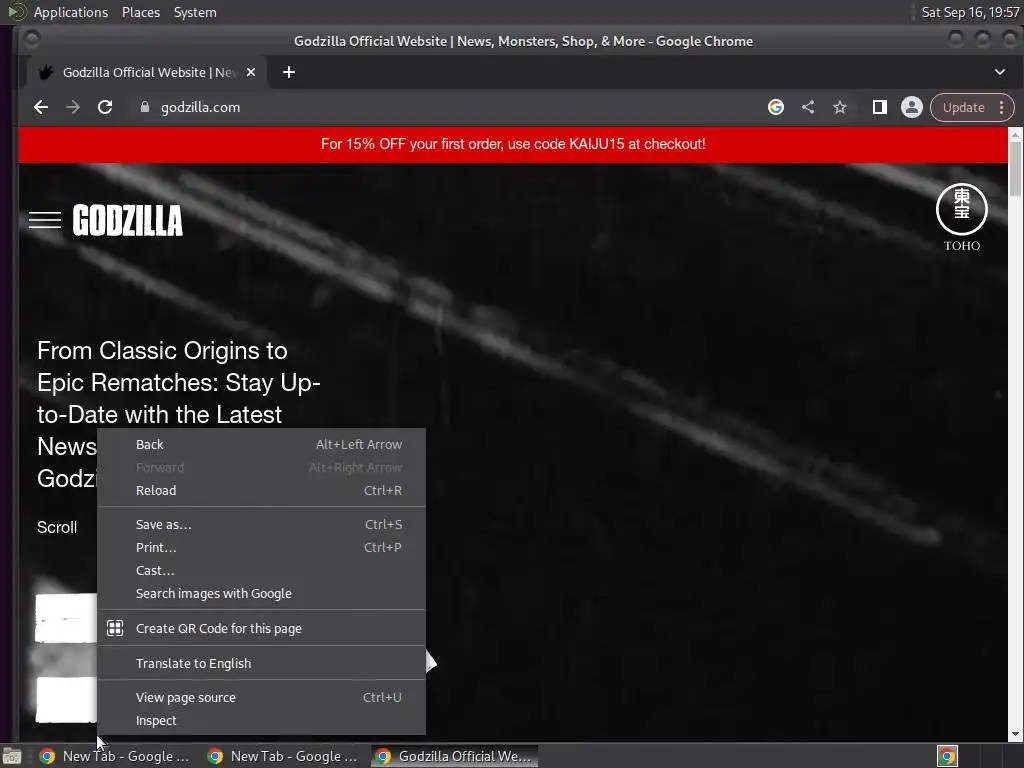The width and height of the screenshot is (1024, 768).
Task: Click the godzilla.com address bar
Action: (x=451, y=107)
